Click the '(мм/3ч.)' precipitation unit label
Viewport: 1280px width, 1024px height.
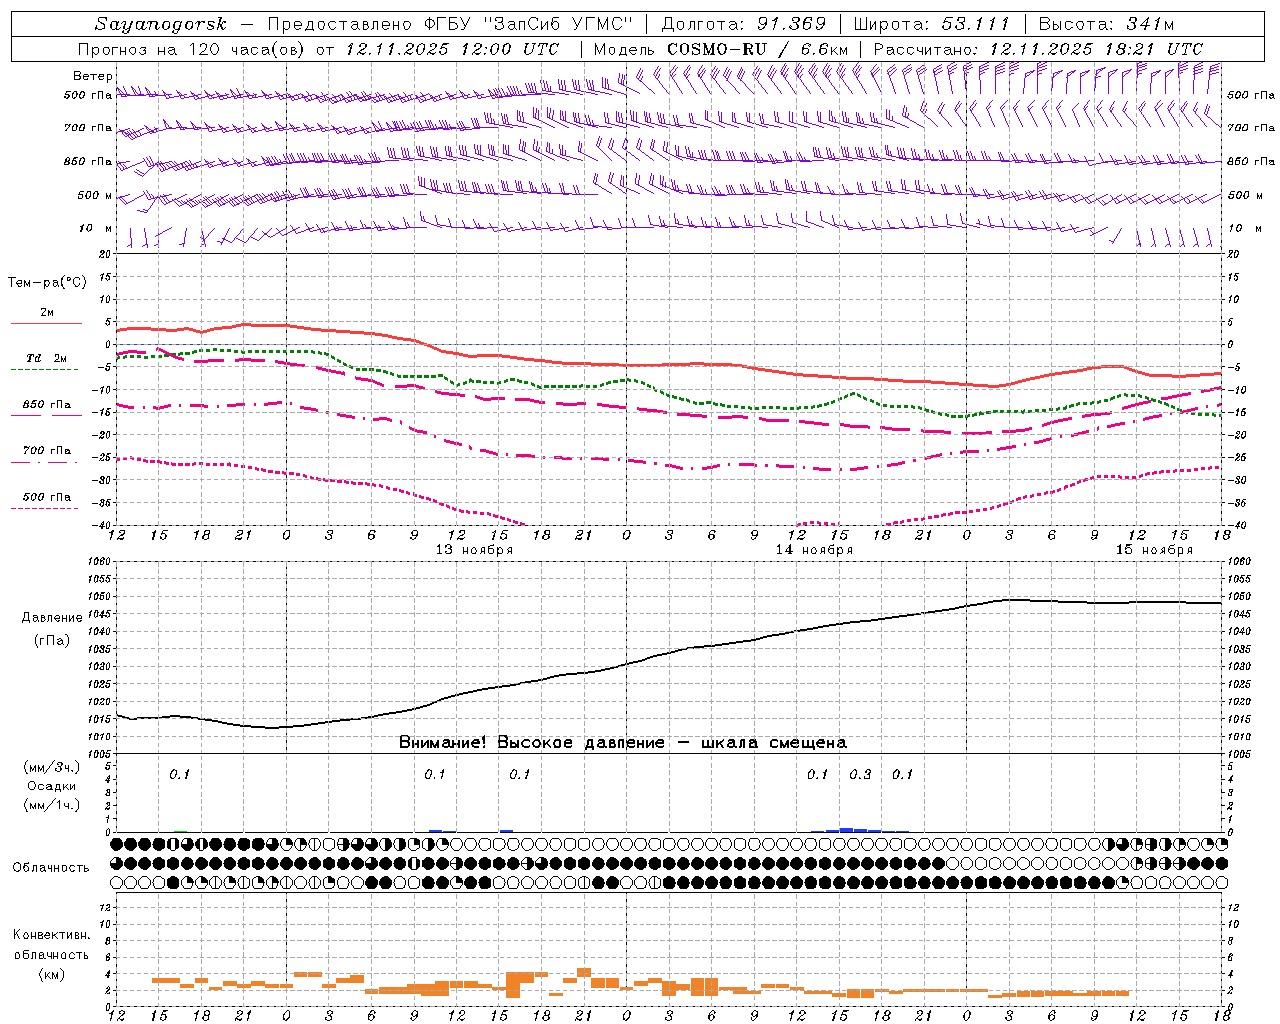pos(52,767)
